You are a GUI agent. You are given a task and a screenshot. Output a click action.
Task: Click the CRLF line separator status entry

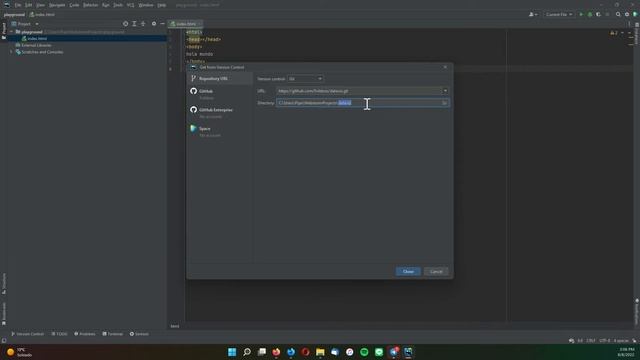591,340
